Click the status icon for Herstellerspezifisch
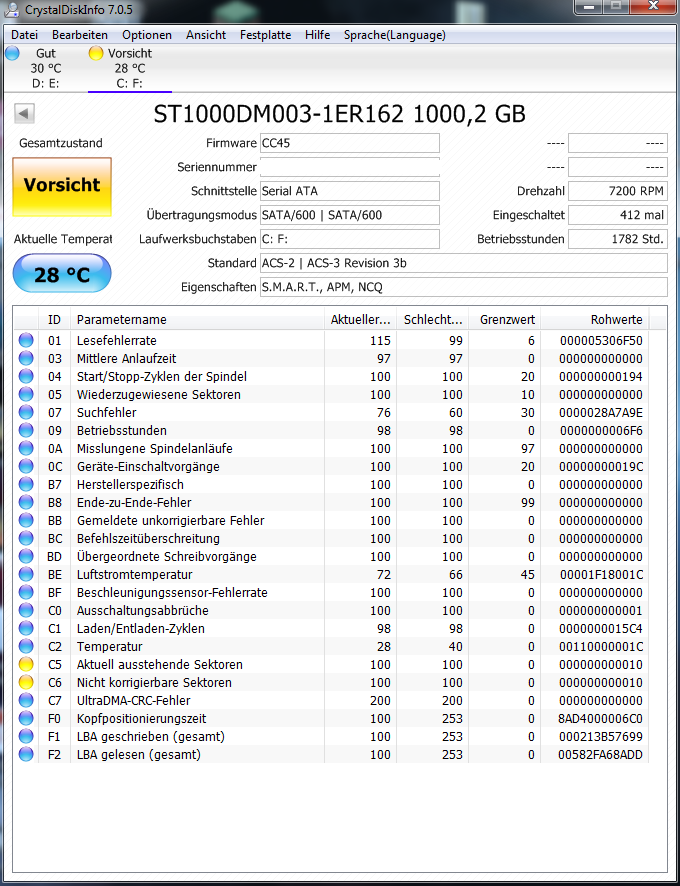This screenshot has width=680, height=886. [x=26, y=485]
